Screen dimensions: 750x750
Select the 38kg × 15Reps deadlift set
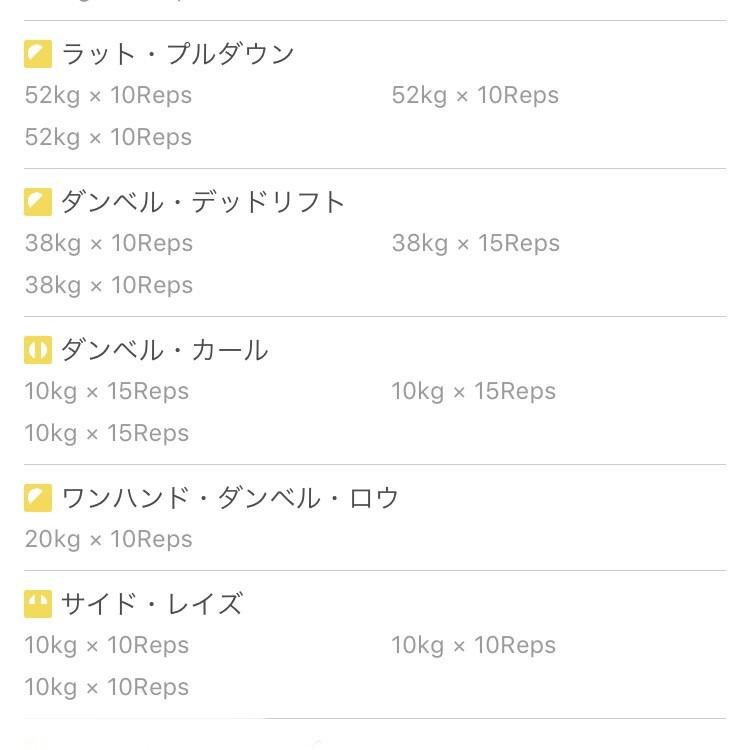[476, 243]
